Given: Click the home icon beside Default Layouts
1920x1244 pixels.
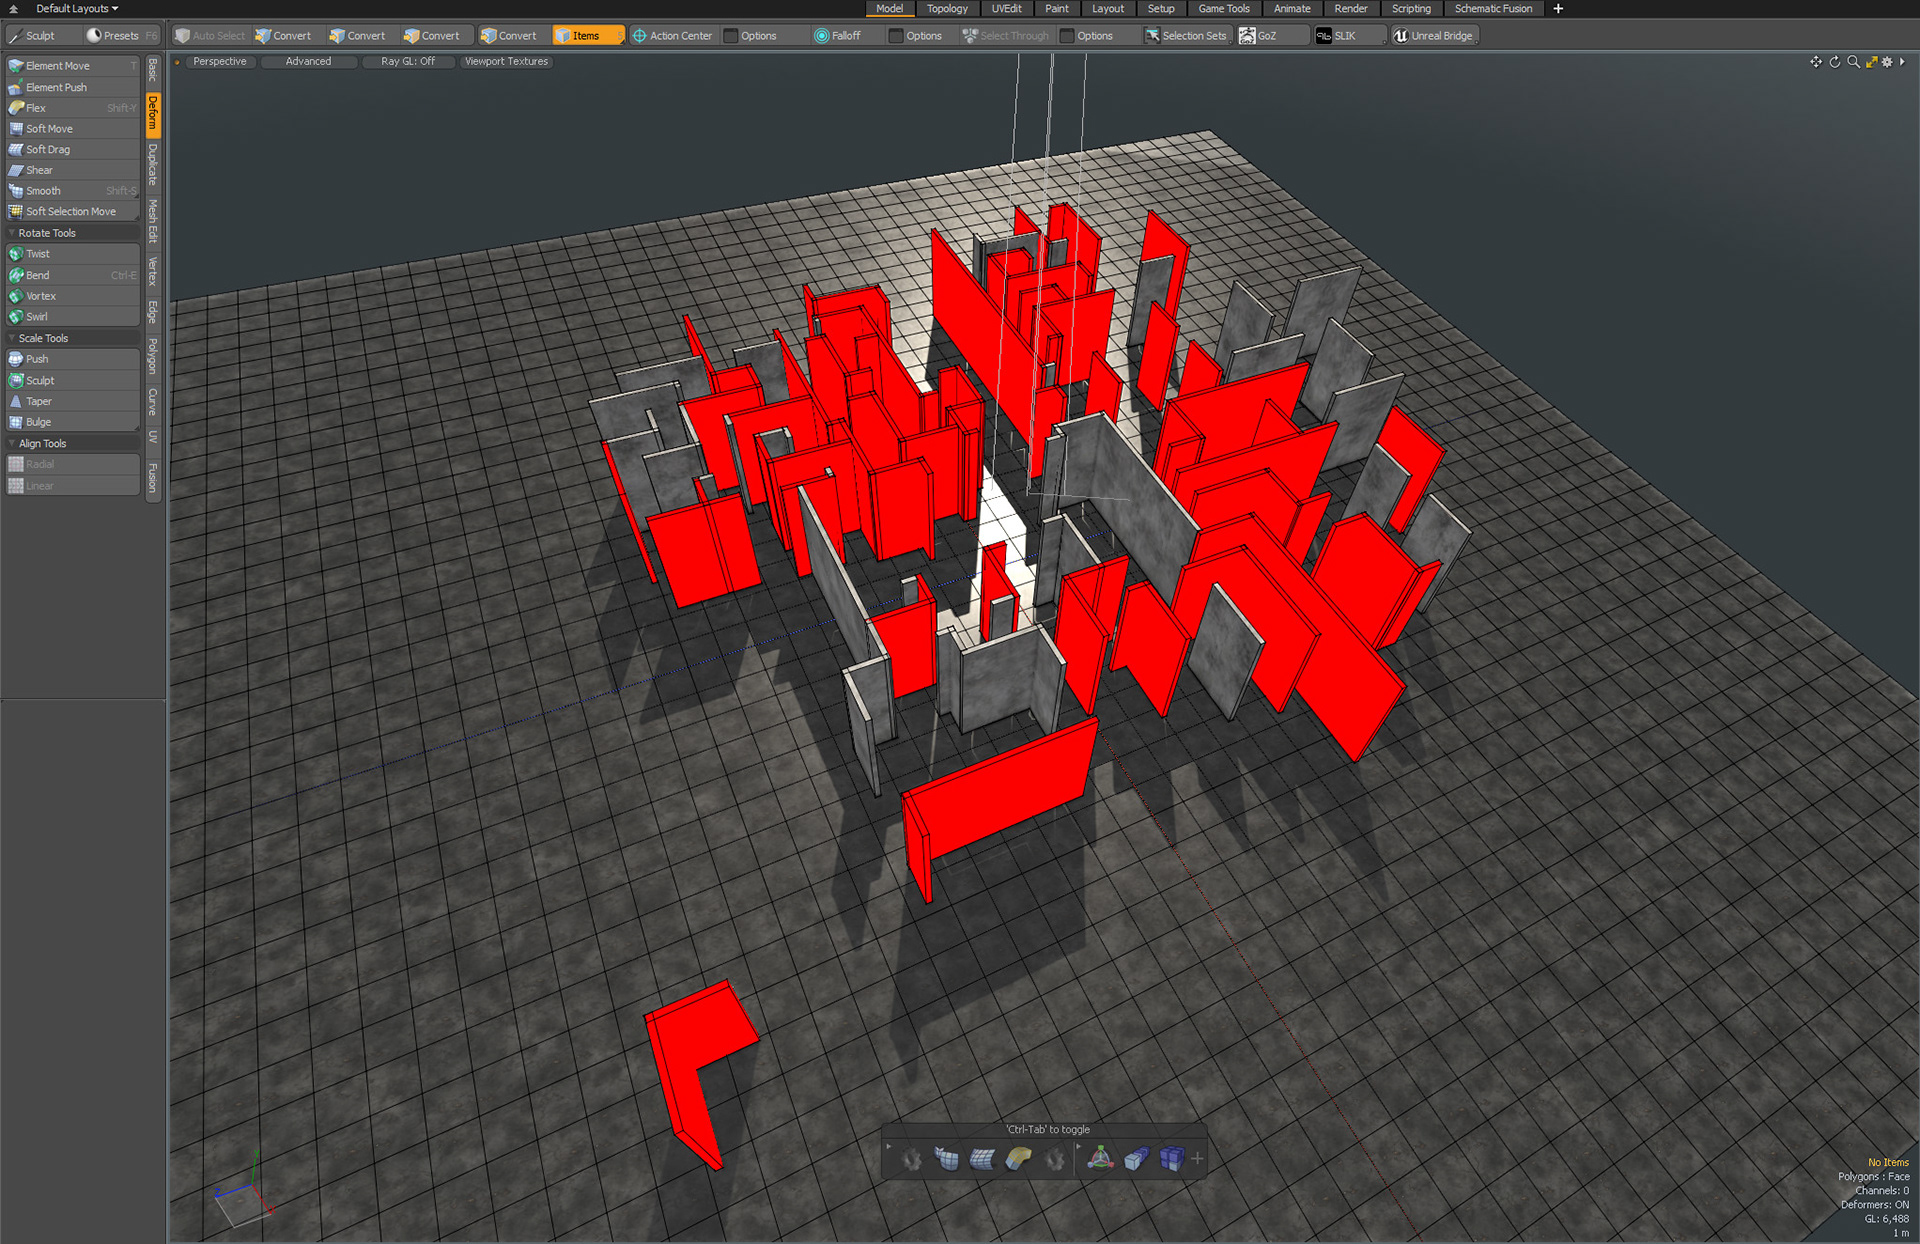Looking at the screenshot, I should pos(13,9).
